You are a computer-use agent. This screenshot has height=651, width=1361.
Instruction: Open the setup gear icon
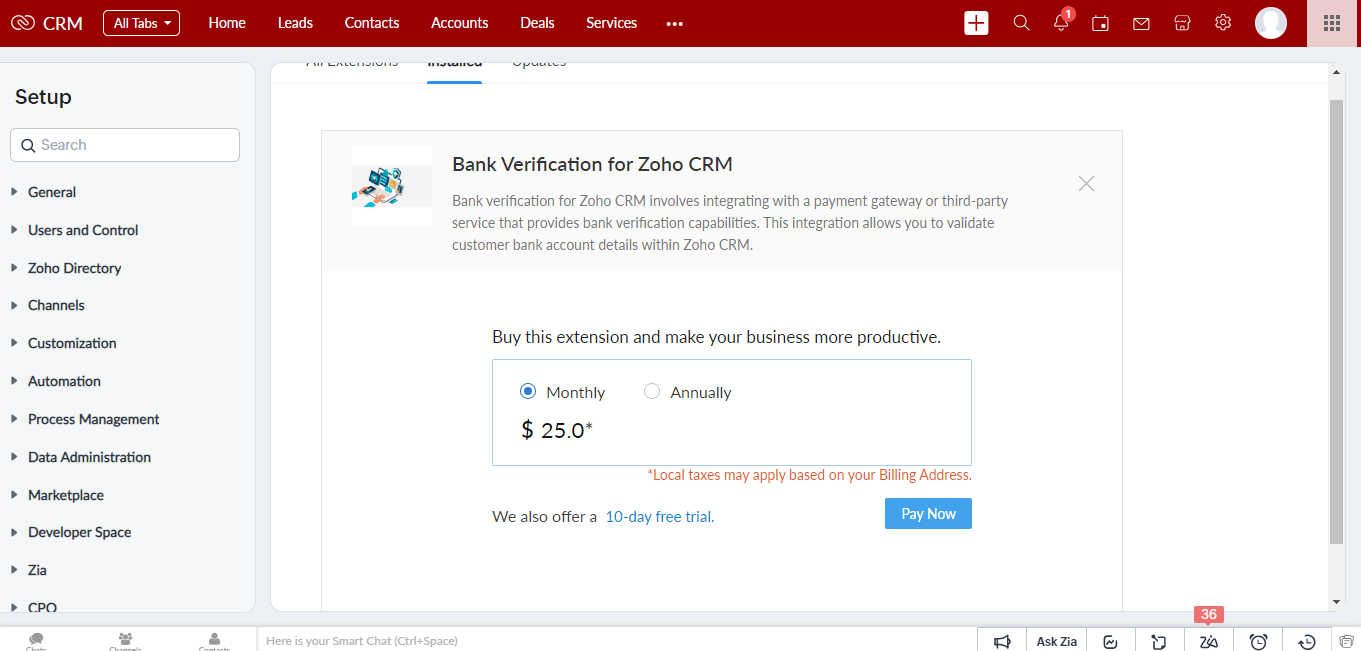click(1223, 23)
